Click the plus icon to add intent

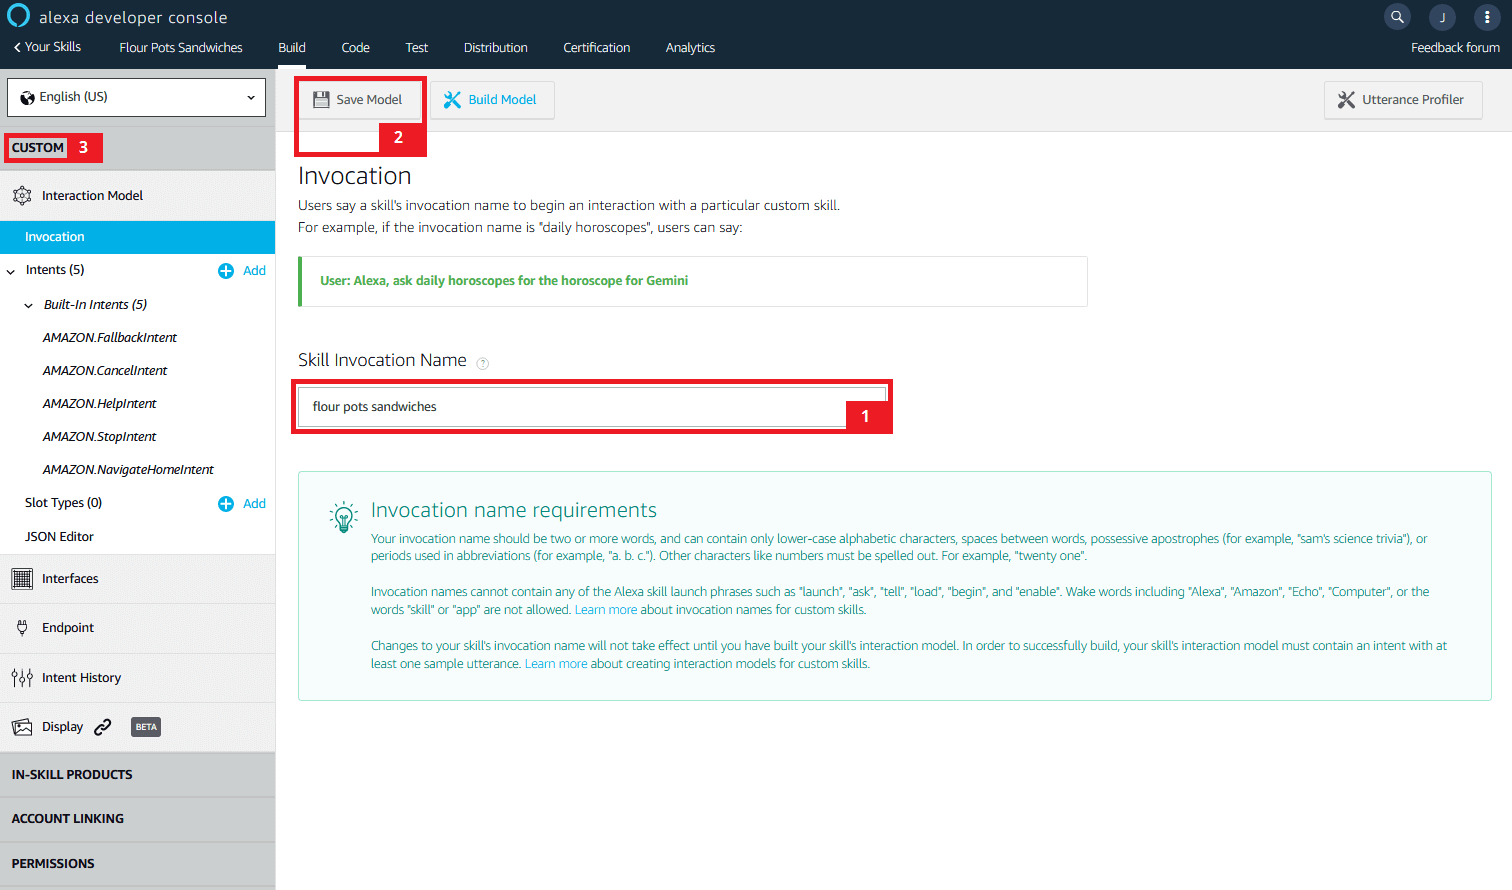point(226,271)
